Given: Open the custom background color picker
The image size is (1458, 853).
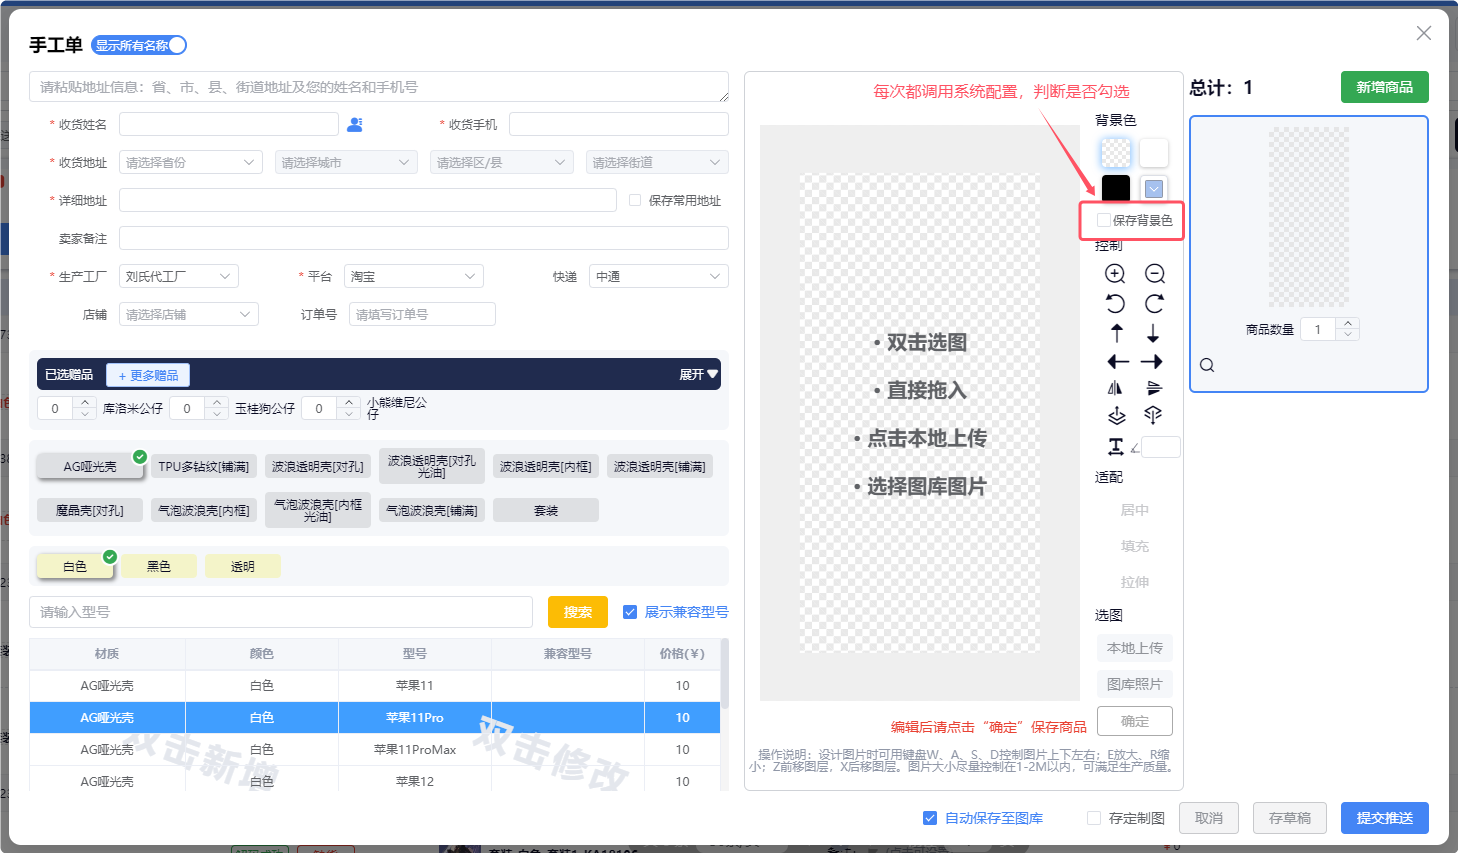Looking at the screenshot, I should coord(1154,188).
